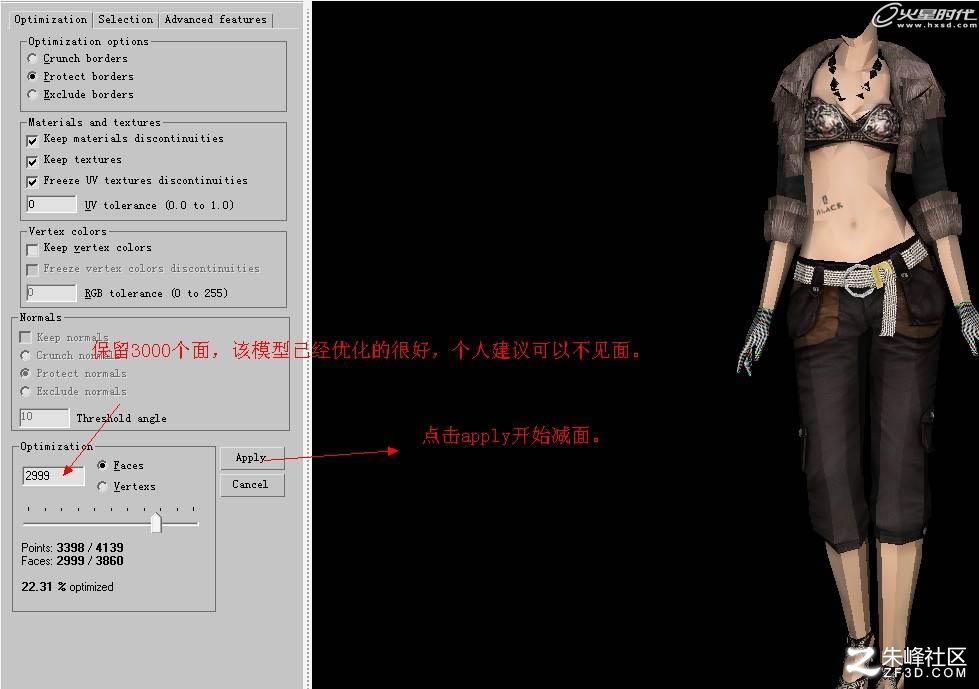Click the Threshold angle input field
The width and height of the screenshot is (979, 689).
point(44,416)
